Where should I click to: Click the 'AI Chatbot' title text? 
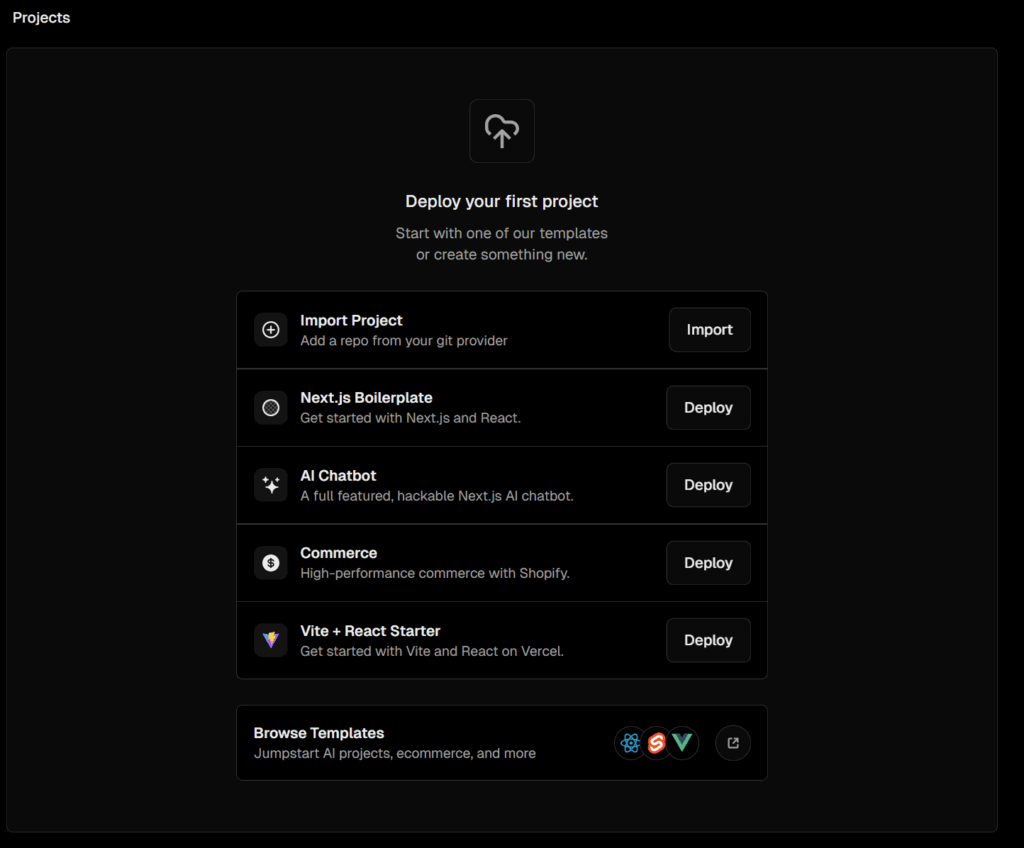coord(338,476)
